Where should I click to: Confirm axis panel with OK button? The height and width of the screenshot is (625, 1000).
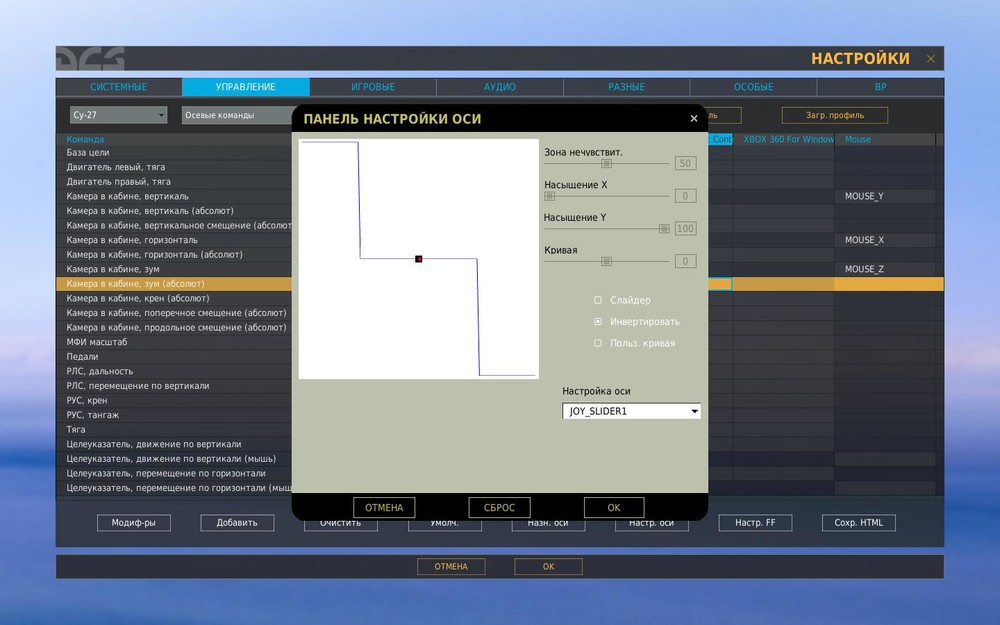point(614,508)
